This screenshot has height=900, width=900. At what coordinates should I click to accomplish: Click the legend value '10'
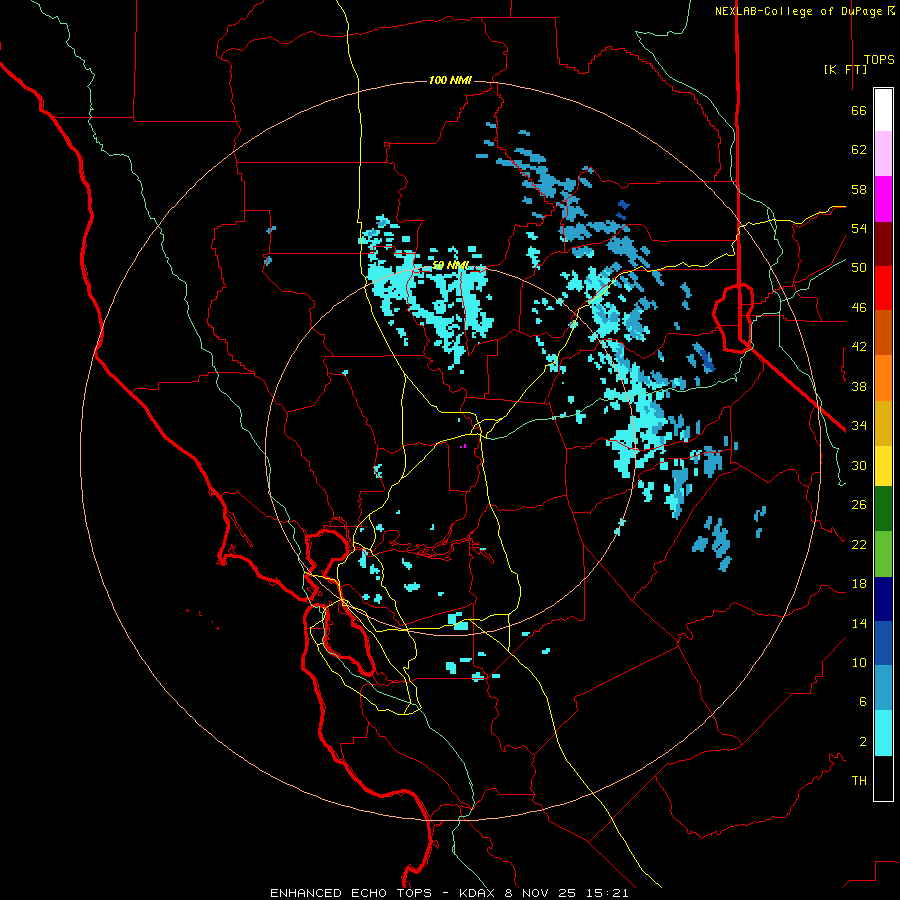[x=859, y=662]
